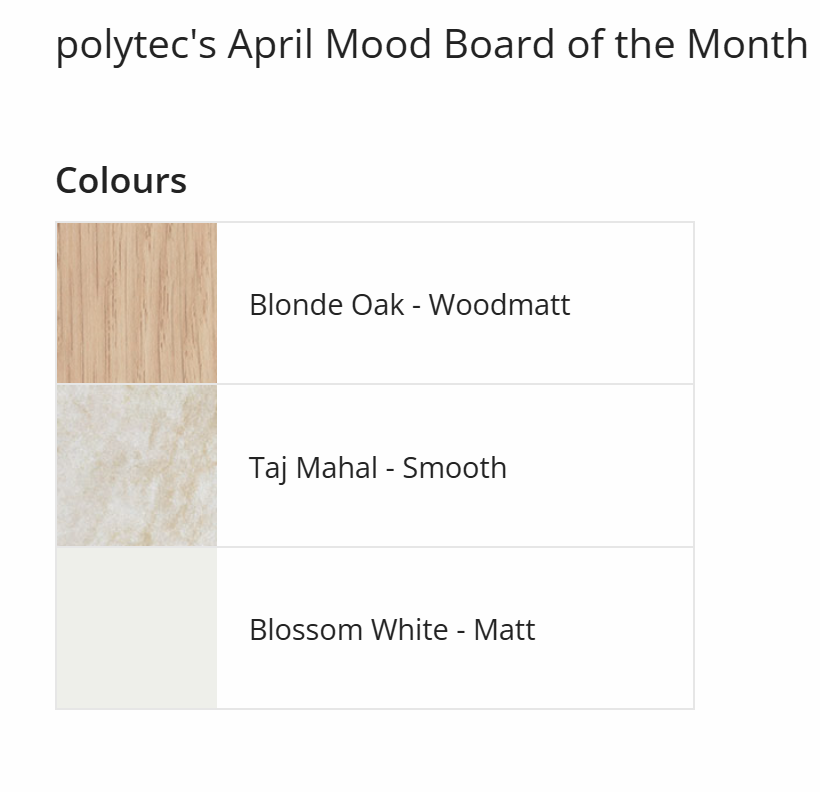The width and height of the screenshot is (820, 792).
Task: Click the "Smooth" finish text
Action: [454, 468]
